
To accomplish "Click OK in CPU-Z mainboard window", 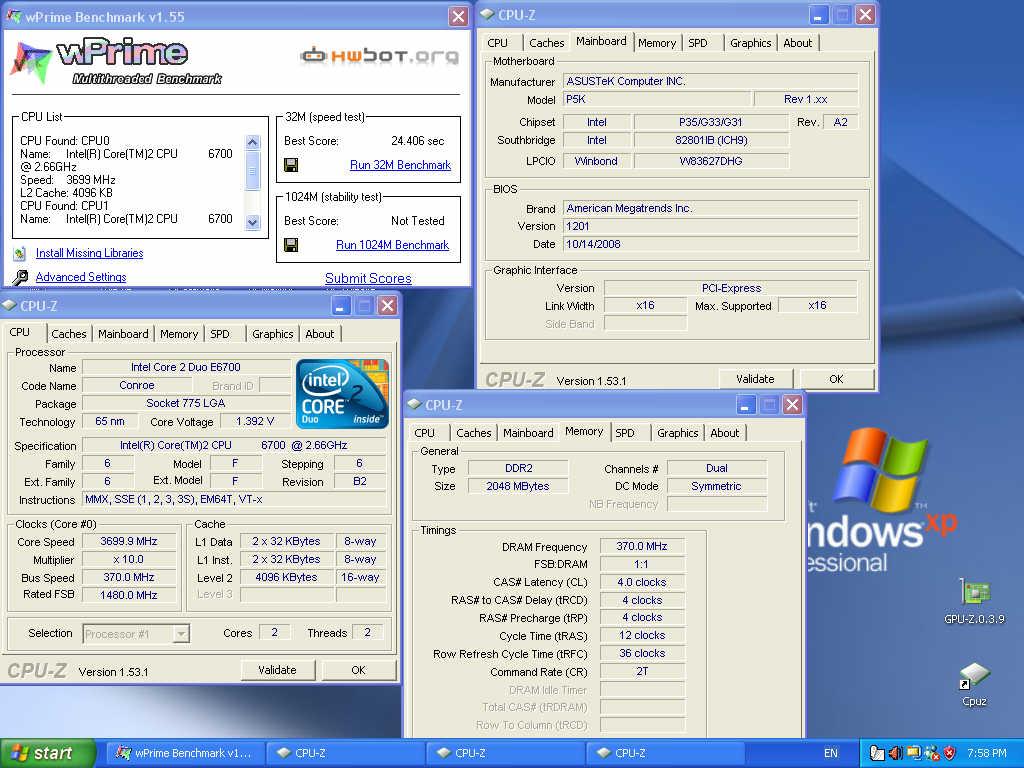I will coord(837,379).
